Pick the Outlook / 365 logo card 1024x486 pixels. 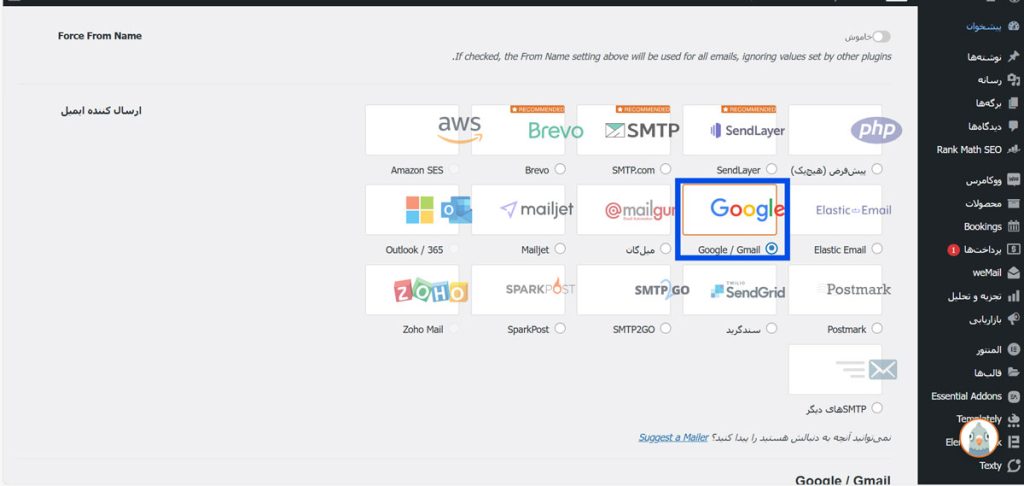(412, 210)
